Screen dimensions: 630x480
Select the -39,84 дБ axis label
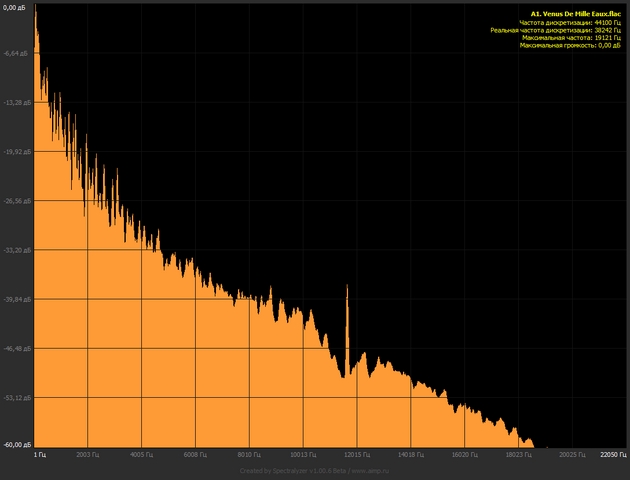coord(17,298)
